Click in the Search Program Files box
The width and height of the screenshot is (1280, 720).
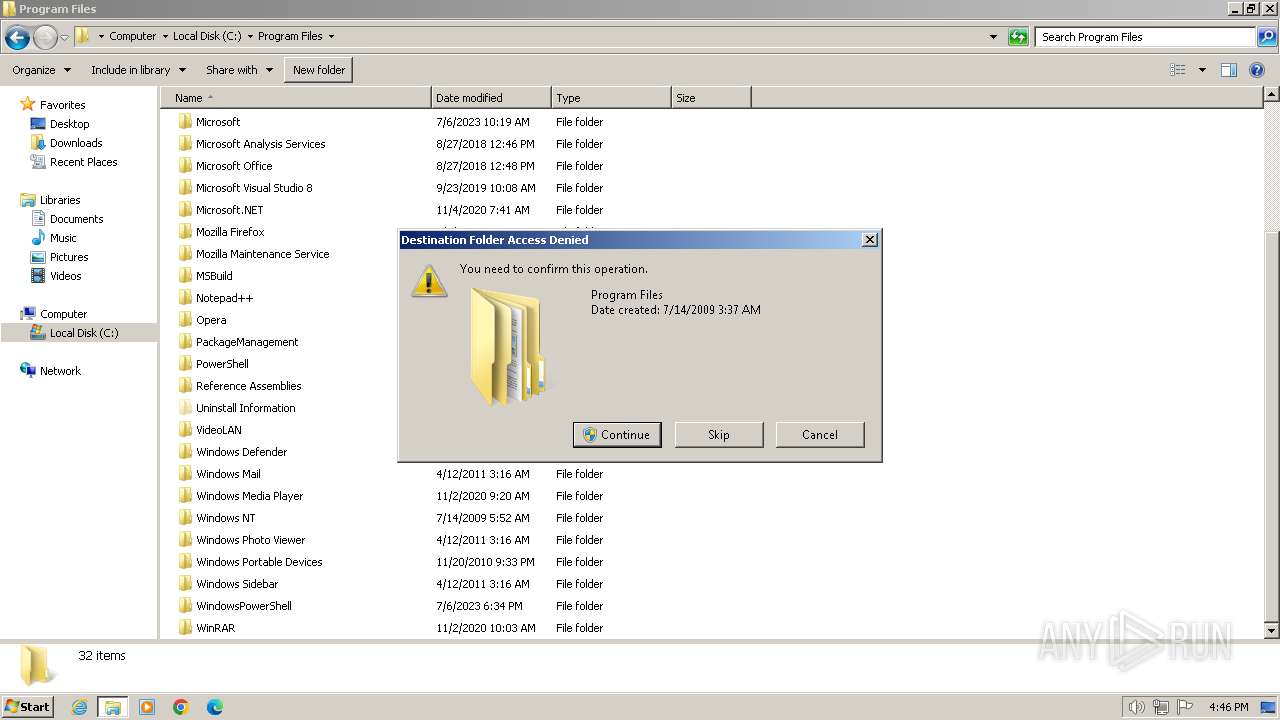[x=1145, y=37]
